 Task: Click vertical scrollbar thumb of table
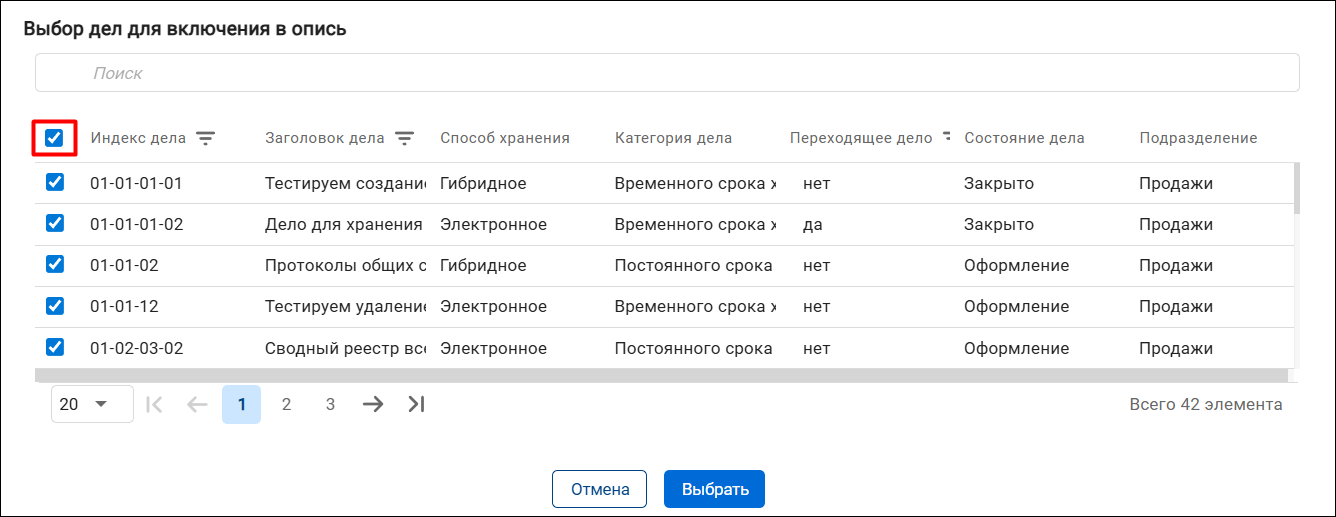(x=1297, y=188)
